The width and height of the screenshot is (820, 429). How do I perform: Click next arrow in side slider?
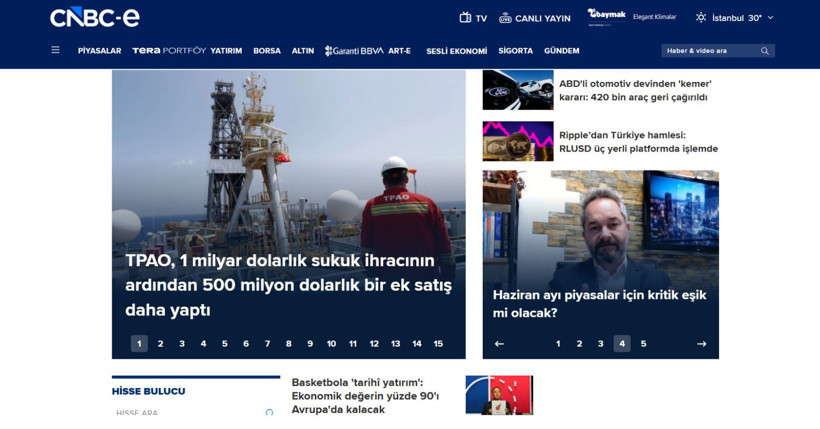(702, 344)
